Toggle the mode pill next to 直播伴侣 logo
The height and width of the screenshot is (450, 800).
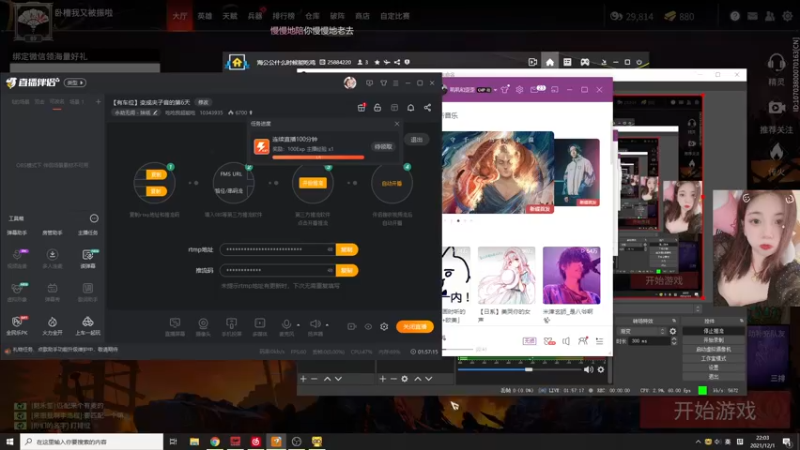75,83
